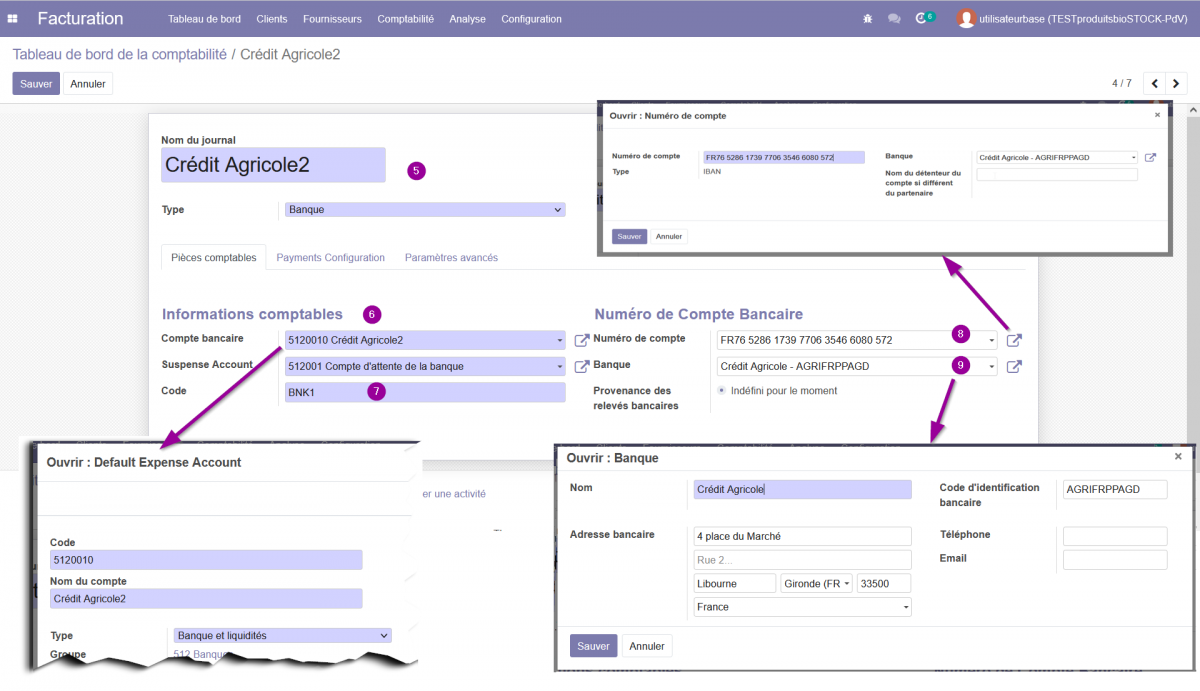Screen dimensions: 1200x691
Task: Open Gironde state dropdown in Banque popup
Action: 816,583
